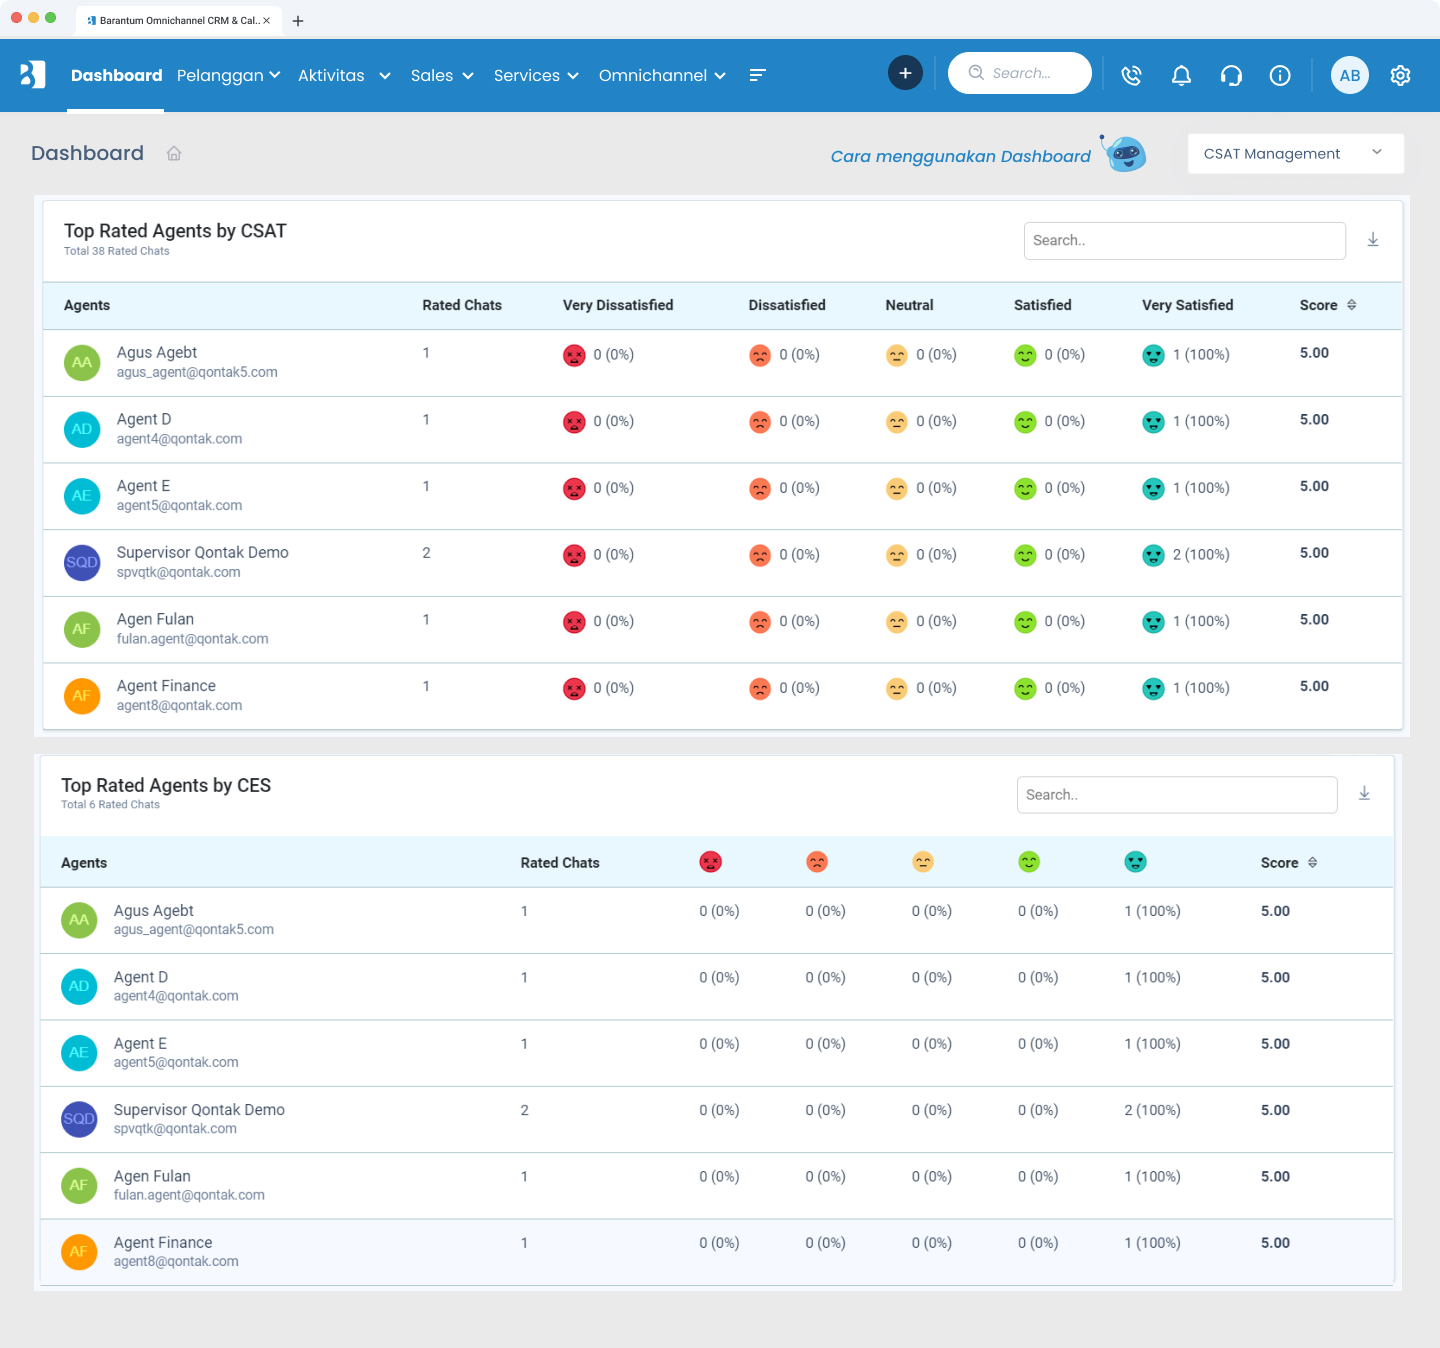Click the plus add button in navbar
The height and width of the screenshot is (1348, 1440).
tap(905, 73)
